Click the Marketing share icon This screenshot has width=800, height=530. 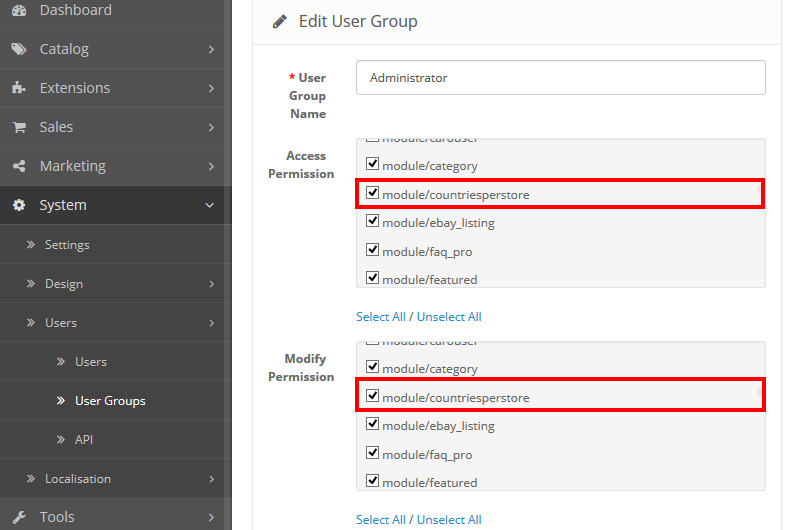(x=19, y=166)
